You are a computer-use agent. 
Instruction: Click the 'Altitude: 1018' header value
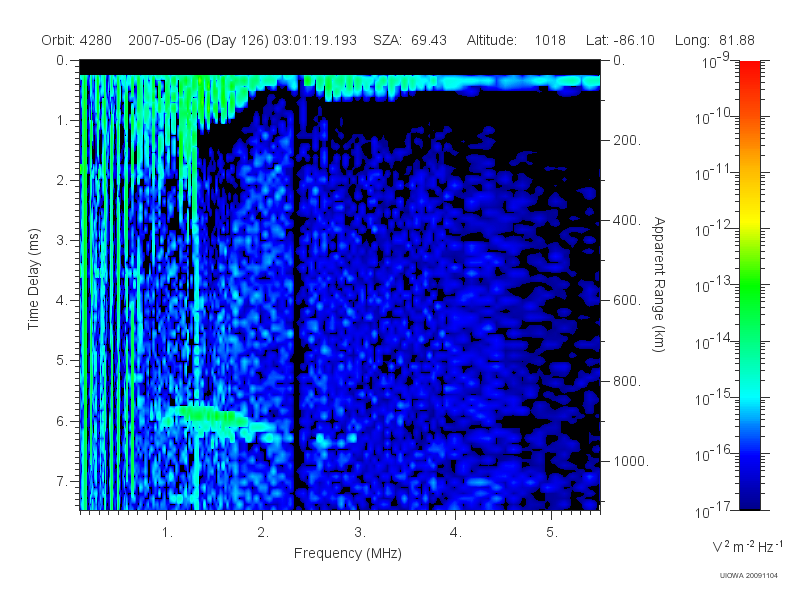pyautogui.click(x=516, y=40)
